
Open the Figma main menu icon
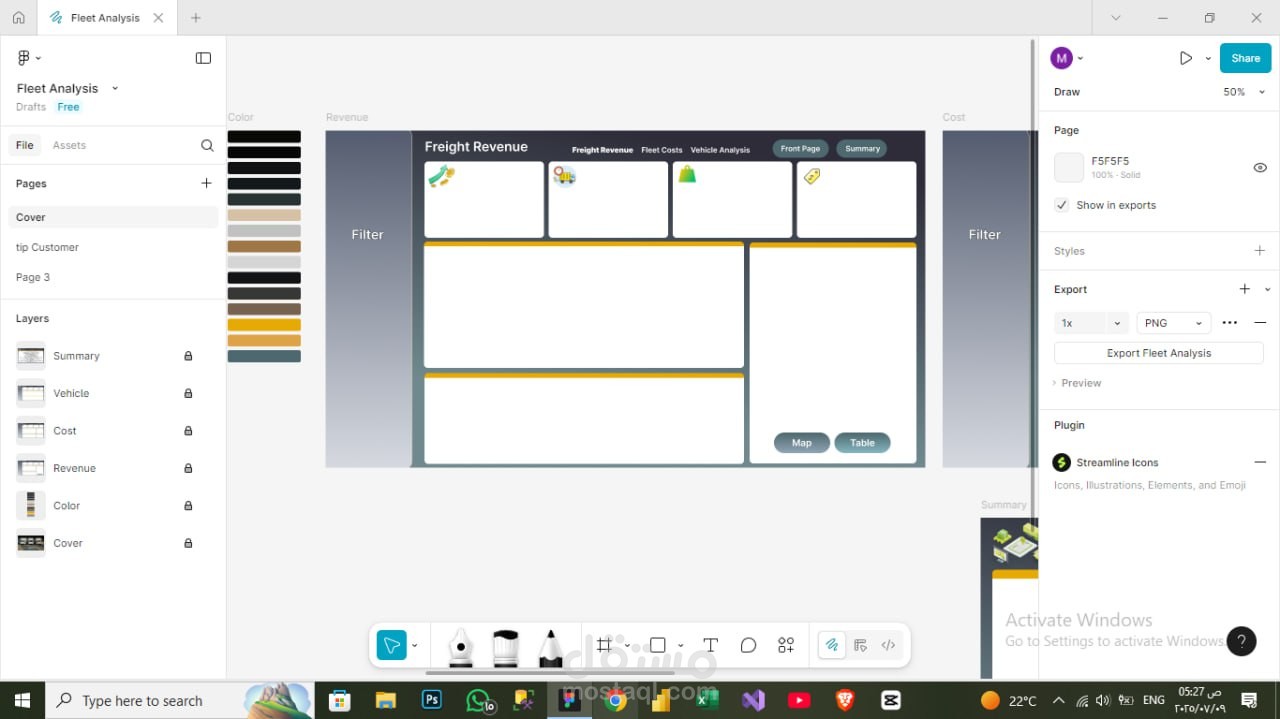coord(24,58)
